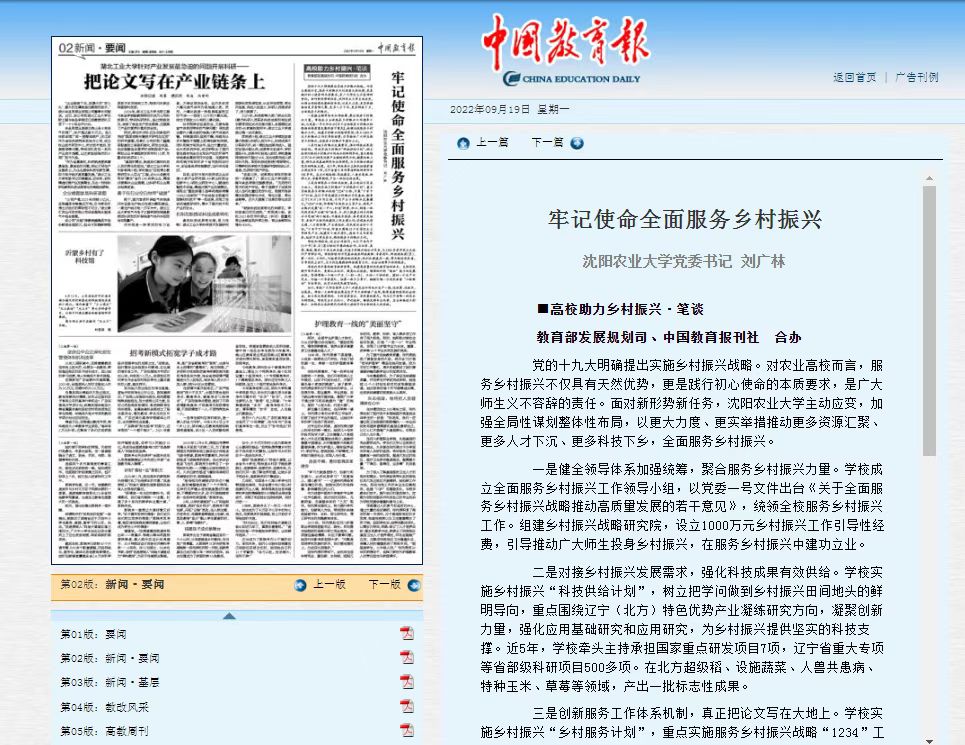Download PDF for 第01版 要闻
The image size is (965, 745).
coord(407,633)
